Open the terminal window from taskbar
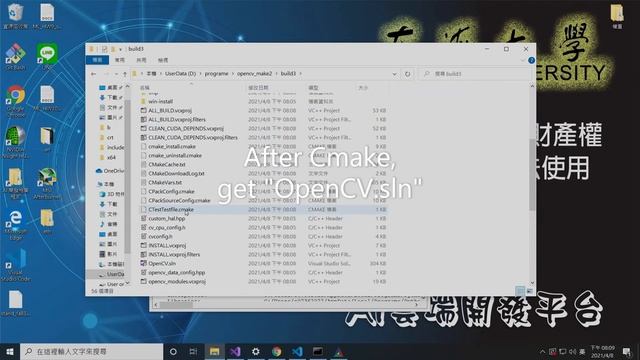This screenshot has height=360, width=640. pyautogui.click(x=318, y=351)
